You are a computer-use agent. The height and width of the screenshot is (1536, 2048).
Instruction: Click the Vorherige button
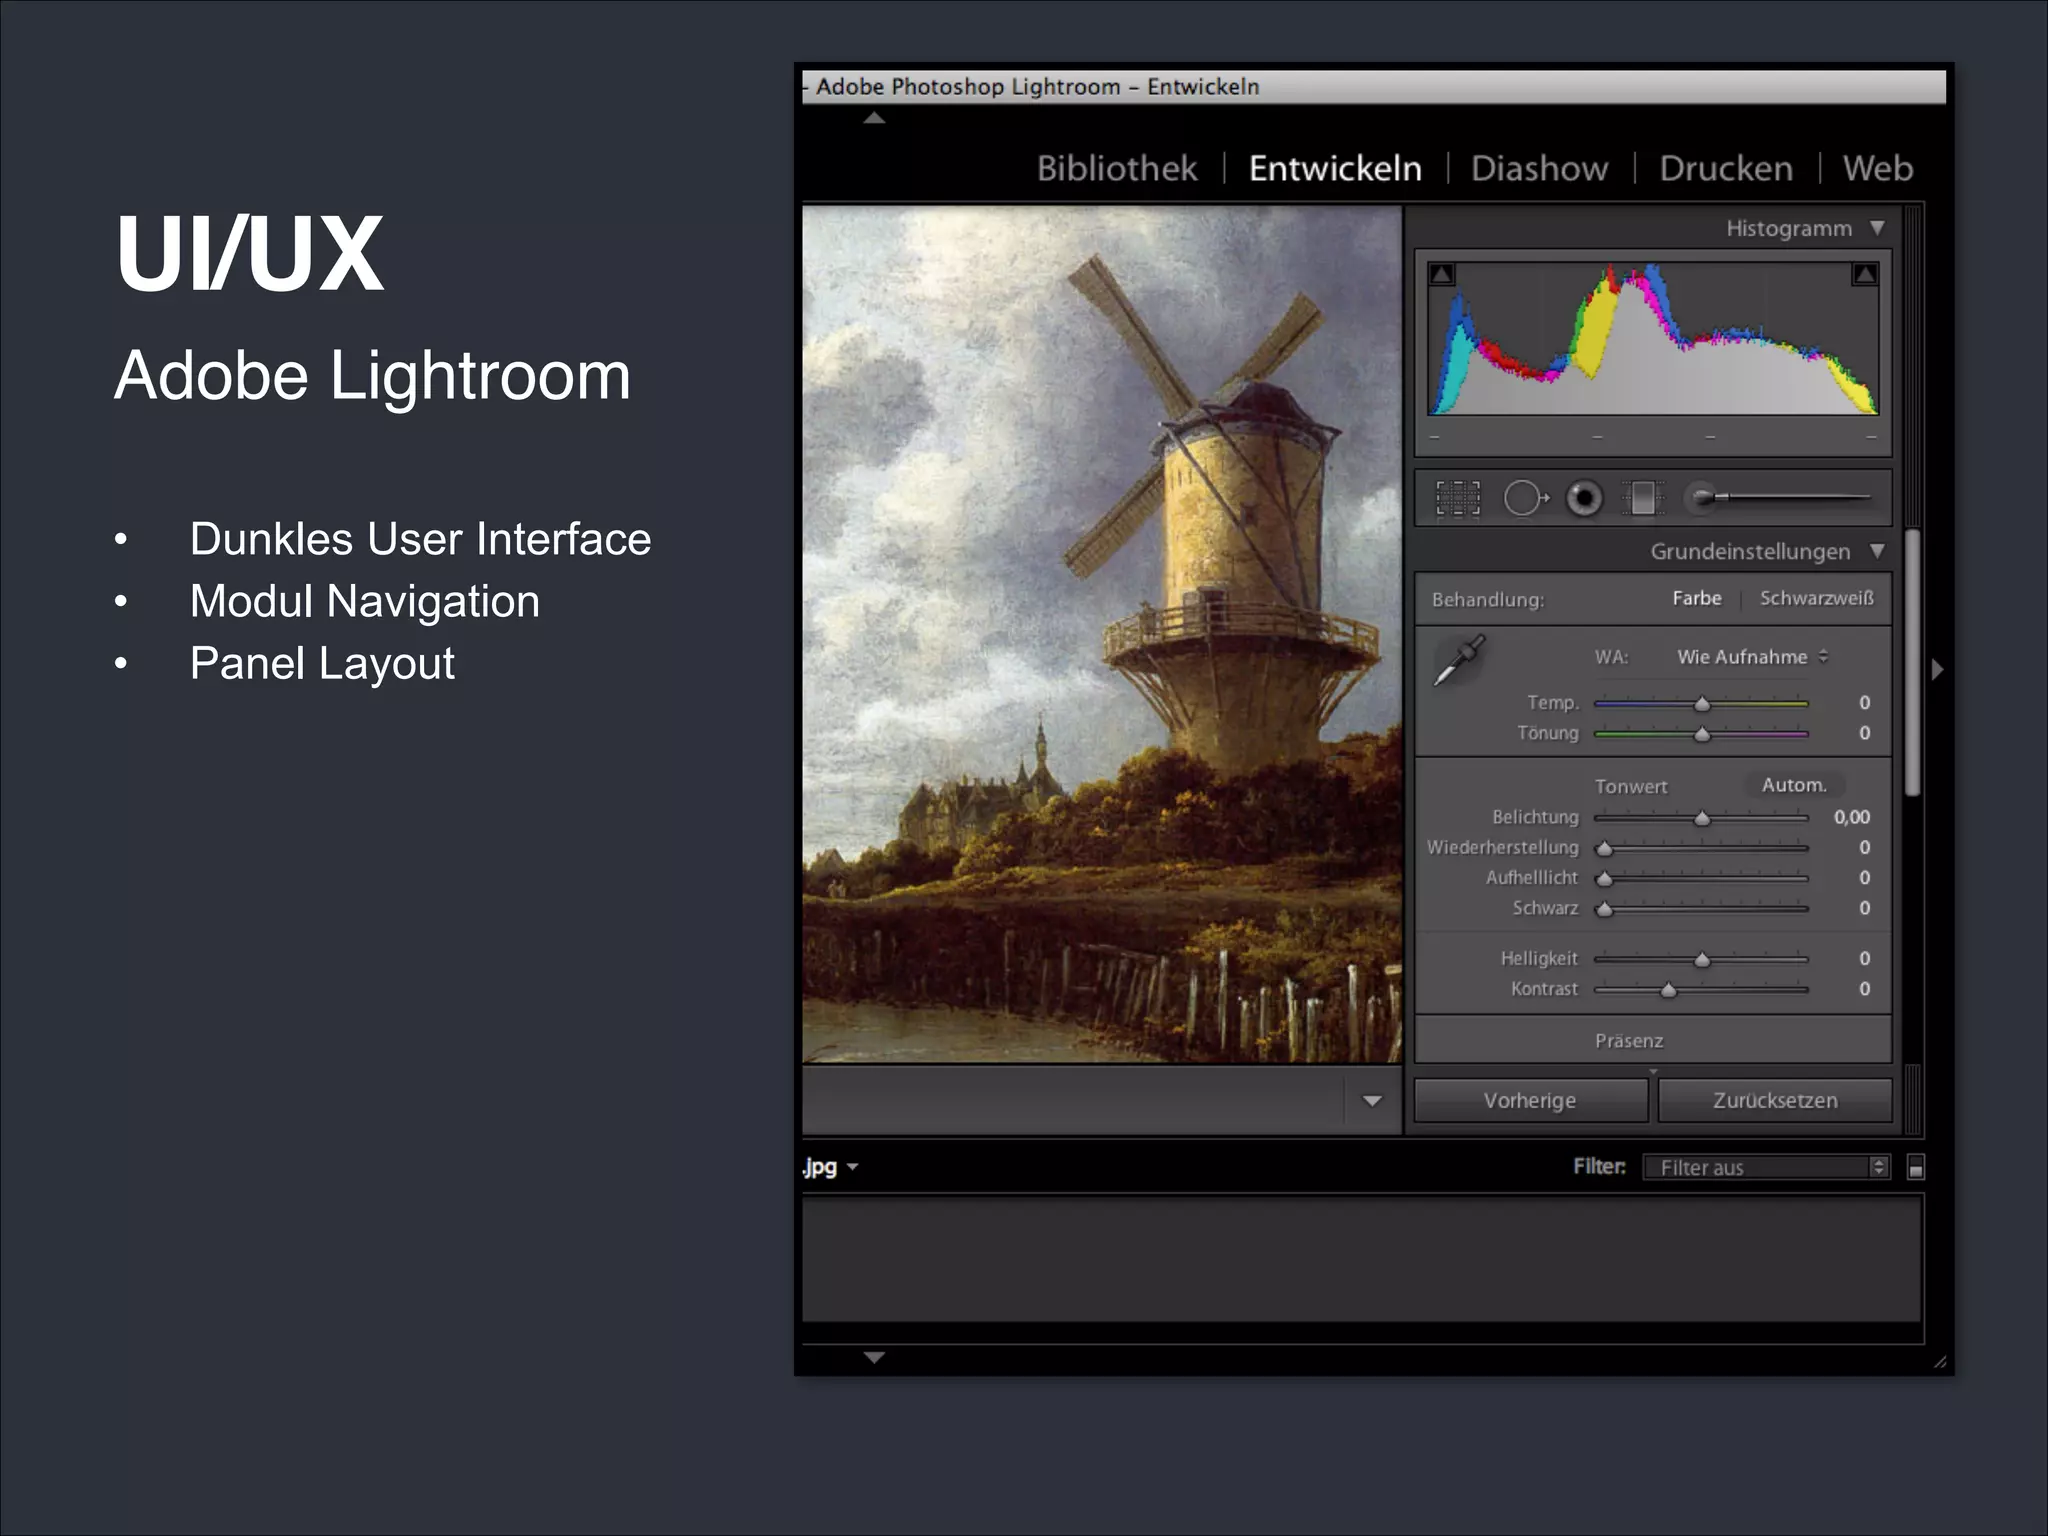coord(1530,1100)
